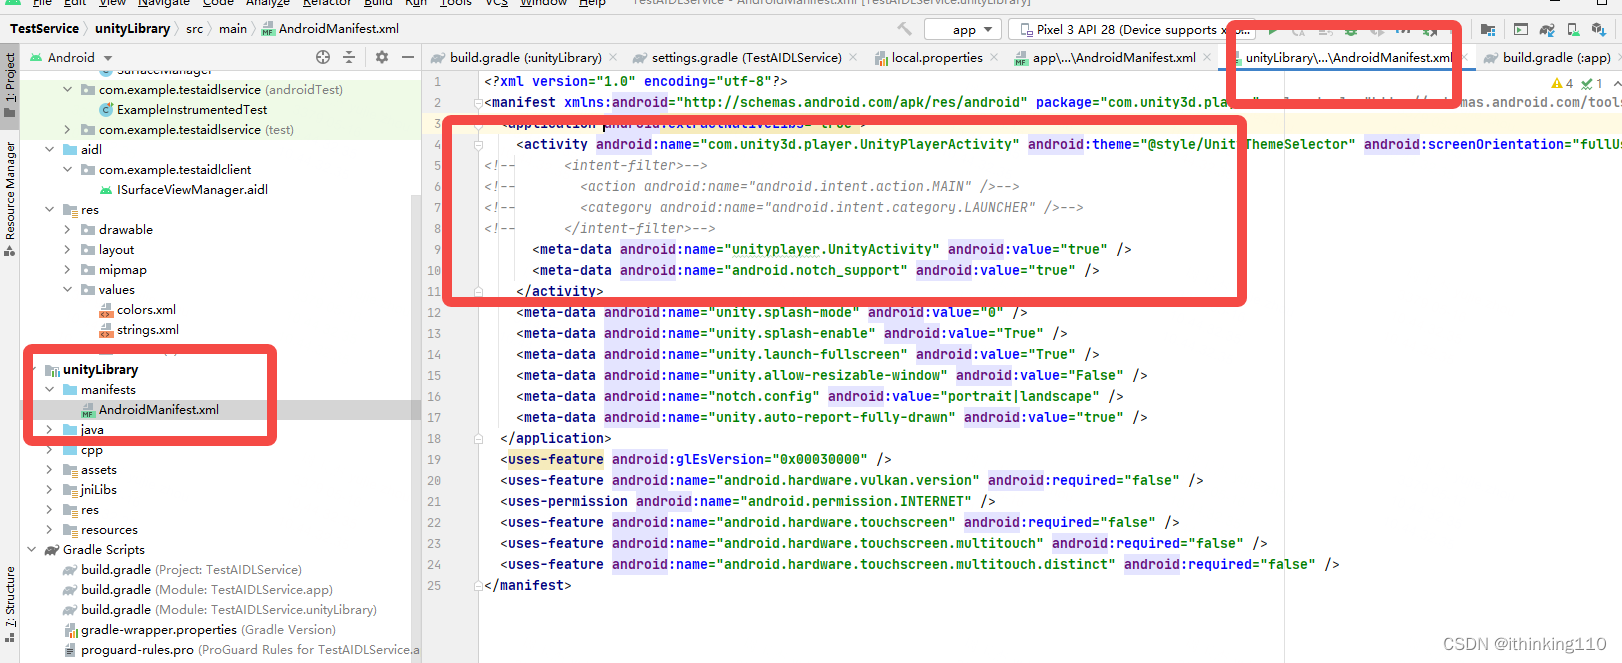Click the Project Structure icon in toolbar
Viewport: 1622px width, 663px height.
pos(1488,29)
